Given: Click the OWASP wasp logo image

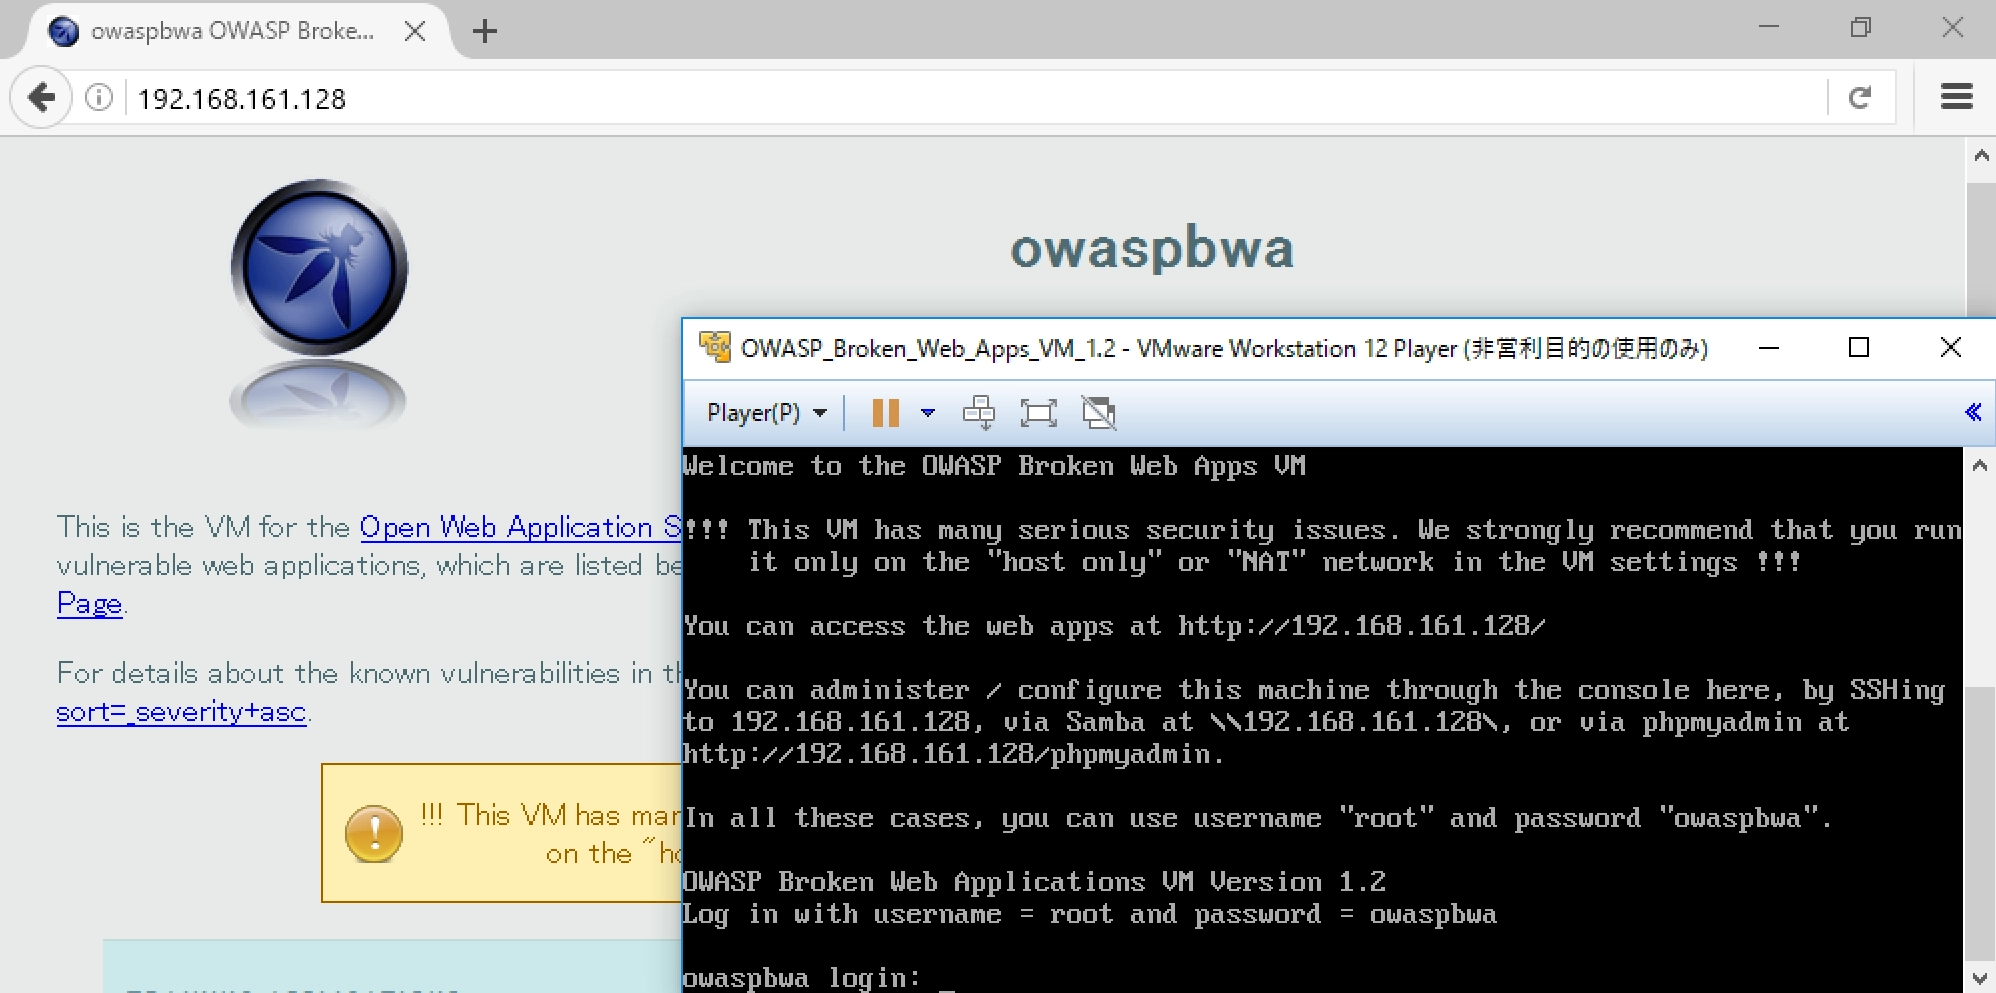Looking at the screenshot, I should pos(319,267).
